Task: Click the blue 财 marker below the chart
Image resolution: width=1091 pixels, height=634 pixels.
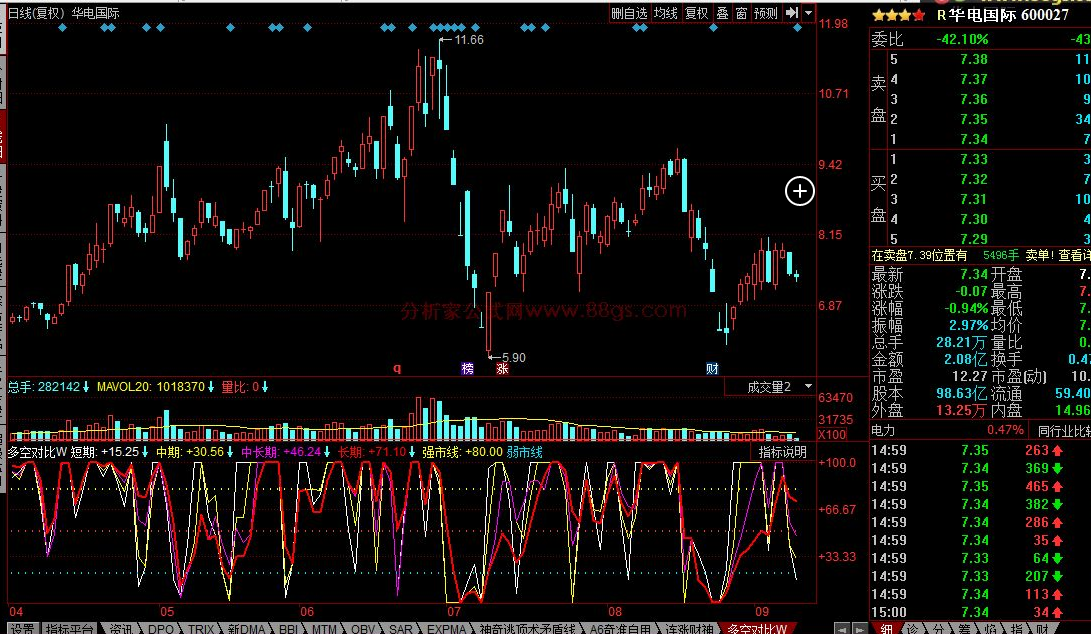Action: (712, 368)
